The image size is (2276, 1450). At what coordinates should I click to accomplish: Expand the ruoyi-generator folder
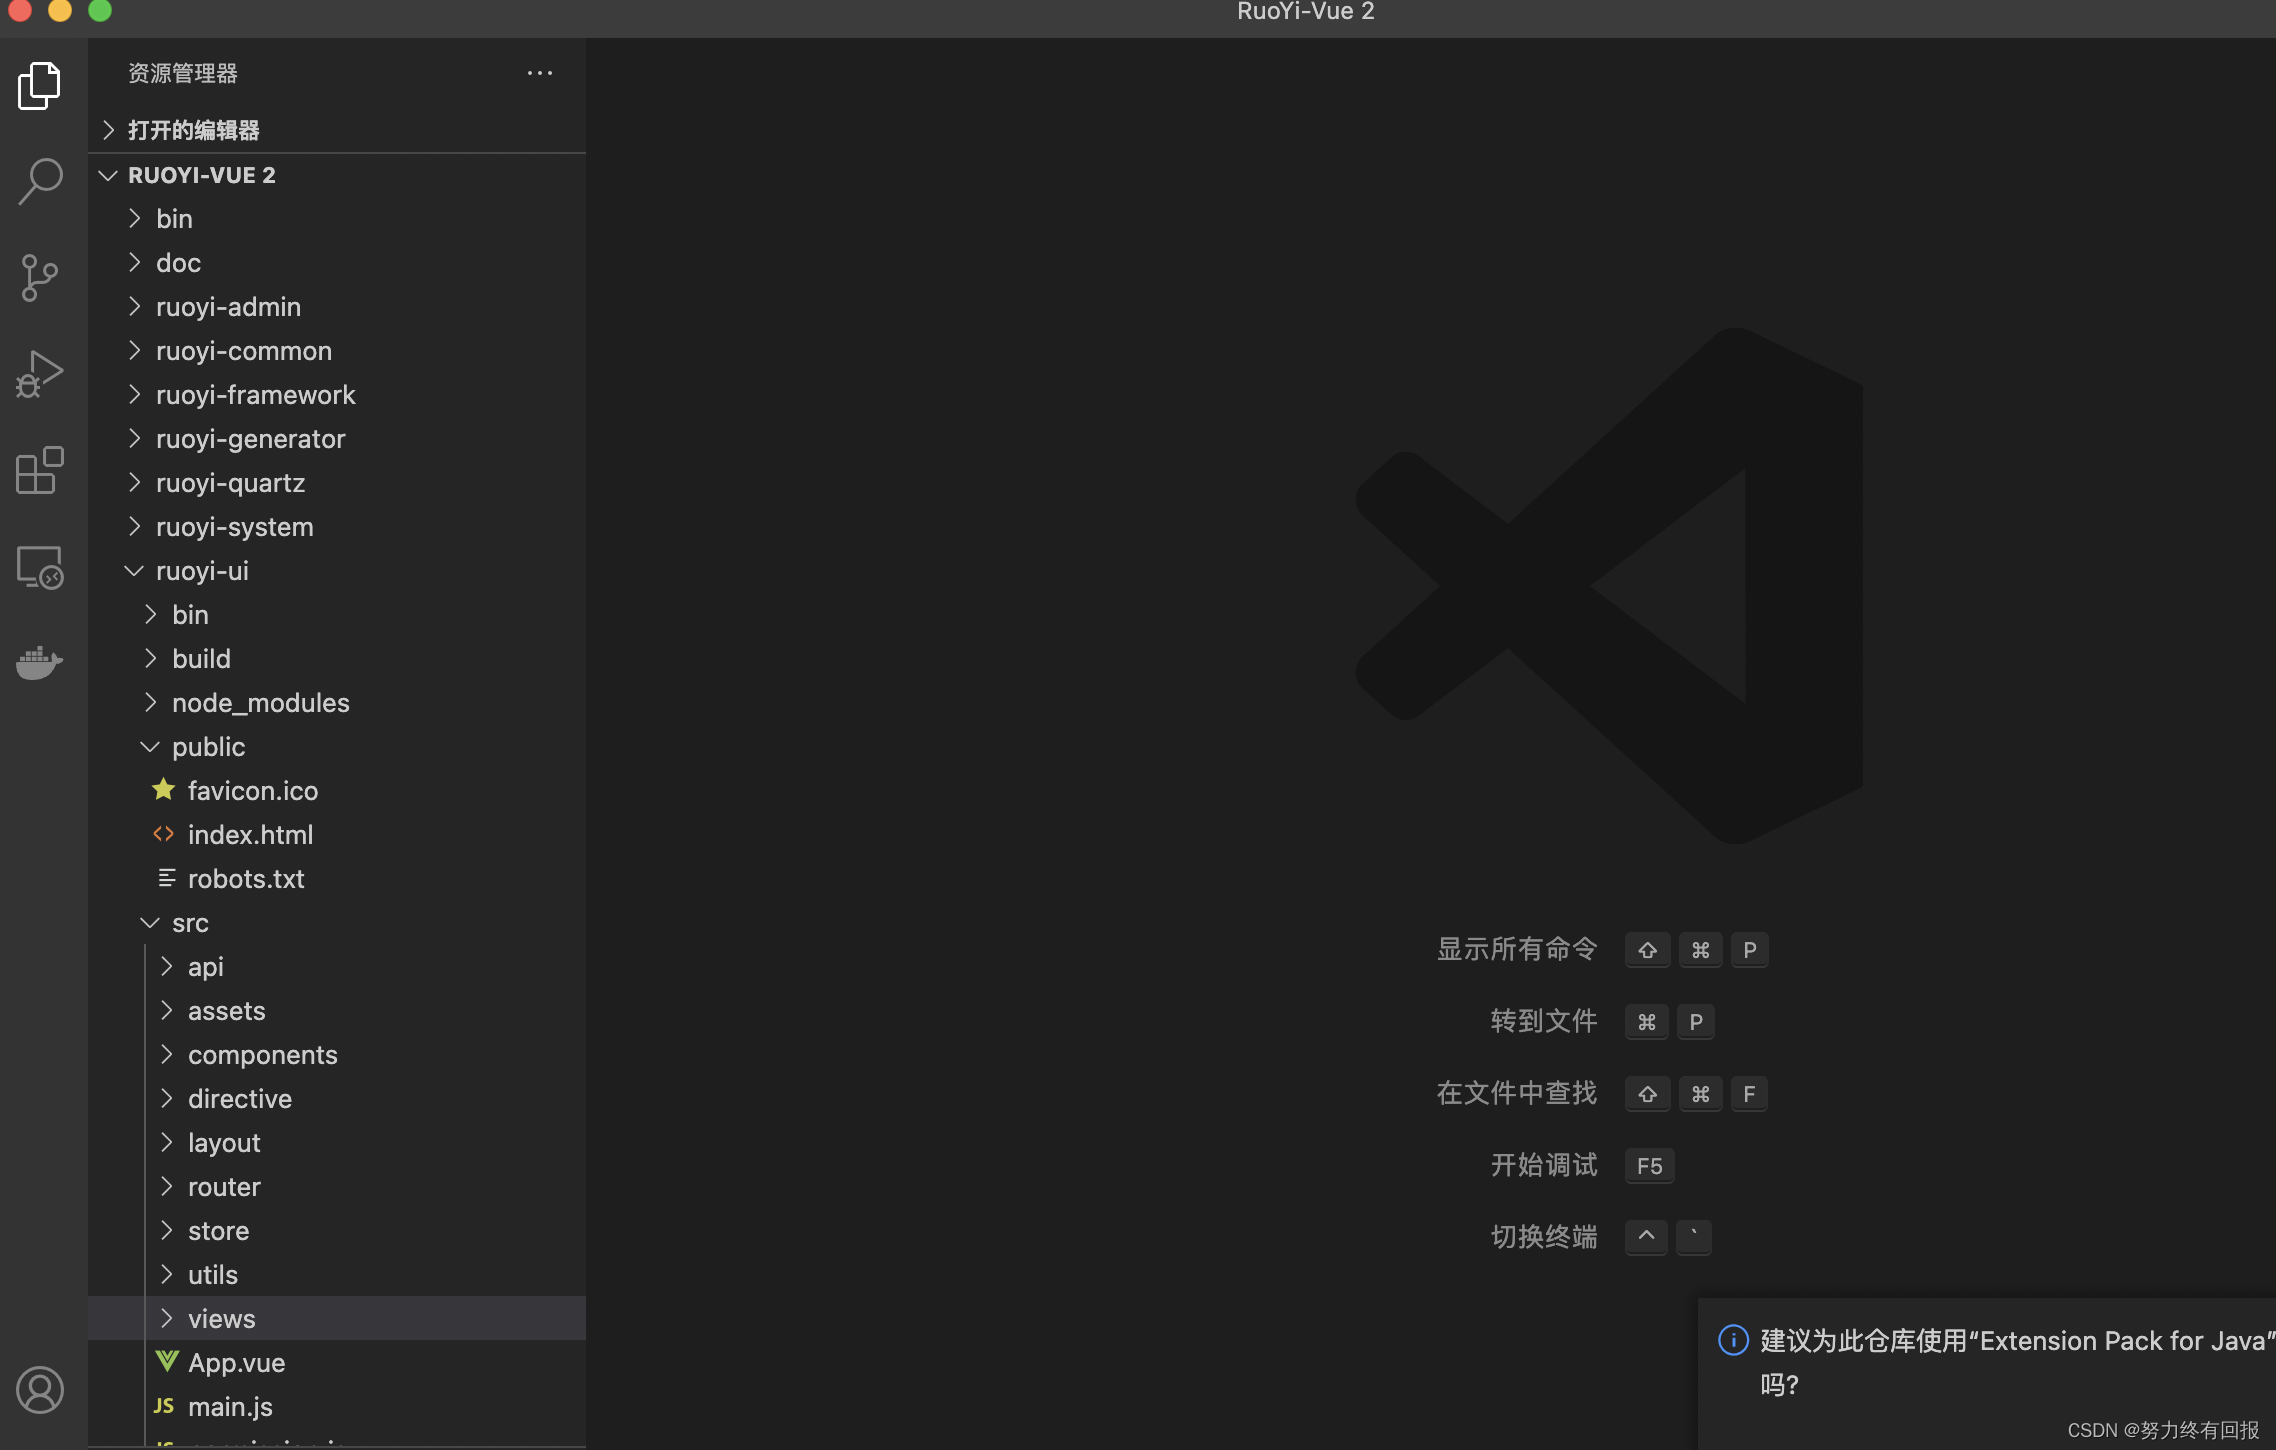[337, 439]
